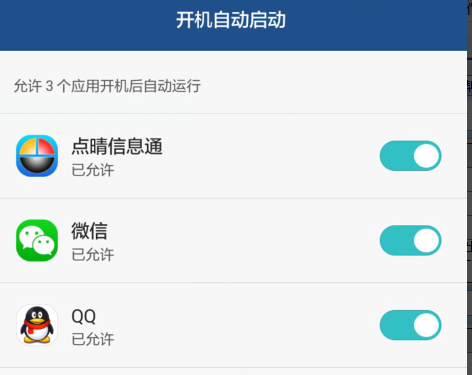Click 已允许 status under 微信

click(x=93, y=255)
